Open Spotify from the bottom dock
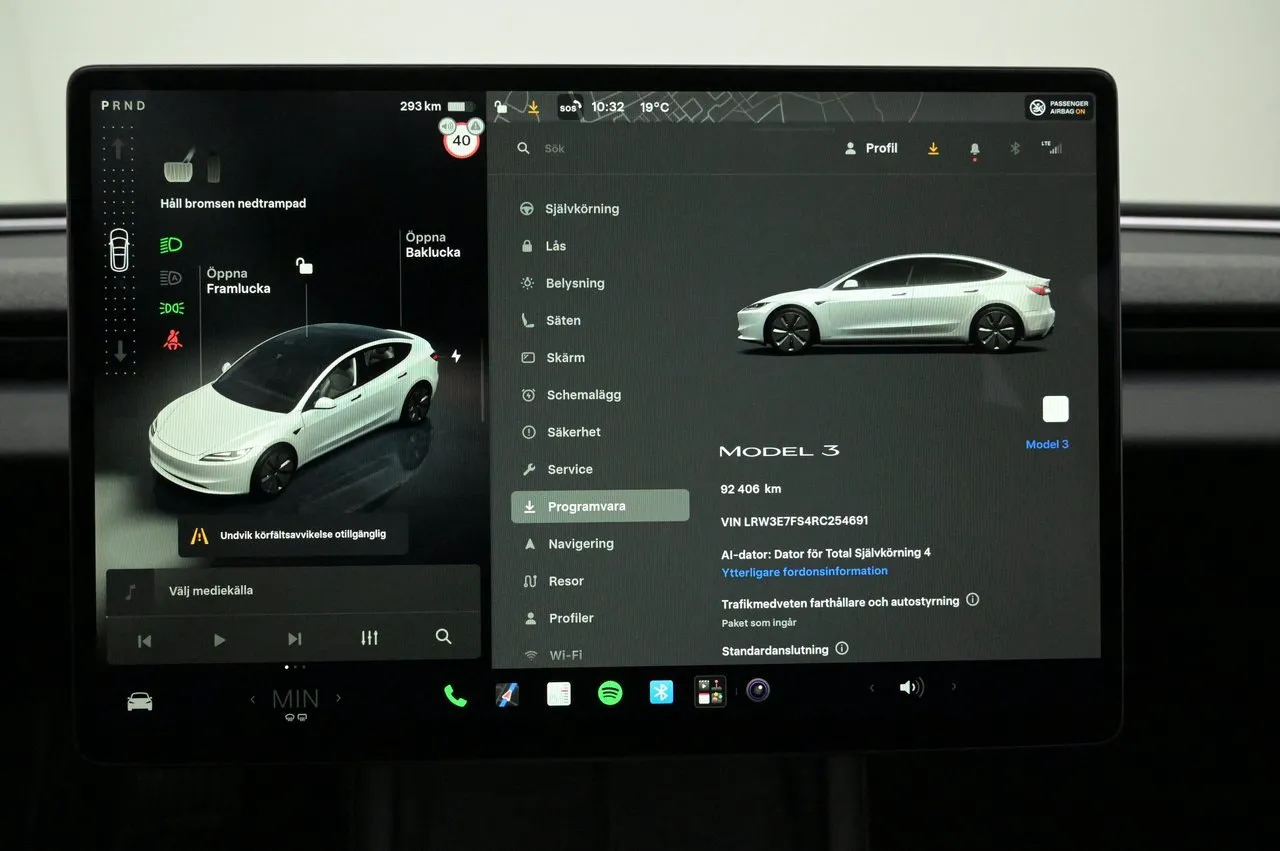 [x=610, y=693]
